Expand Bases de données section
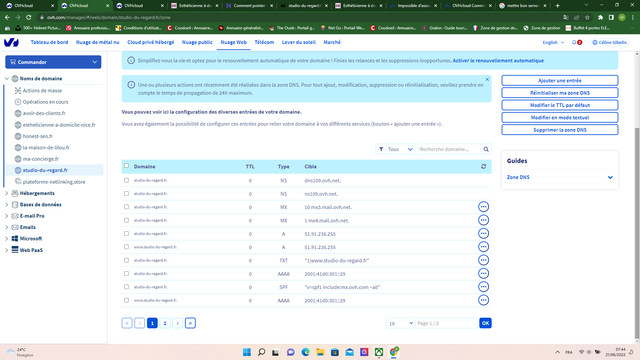This screenshot has width=640, height=360. 7,204
